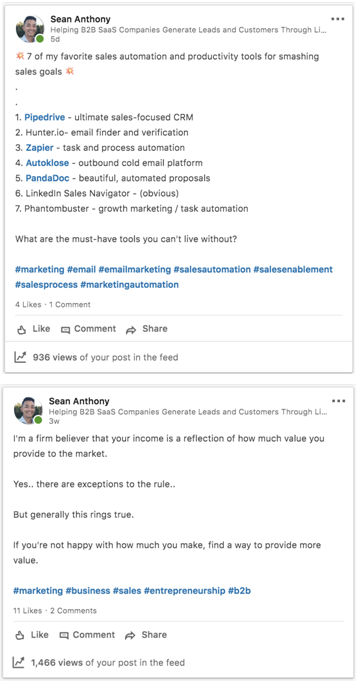
Task: Open the Zapier company link
Action: (x=40, y=148)
